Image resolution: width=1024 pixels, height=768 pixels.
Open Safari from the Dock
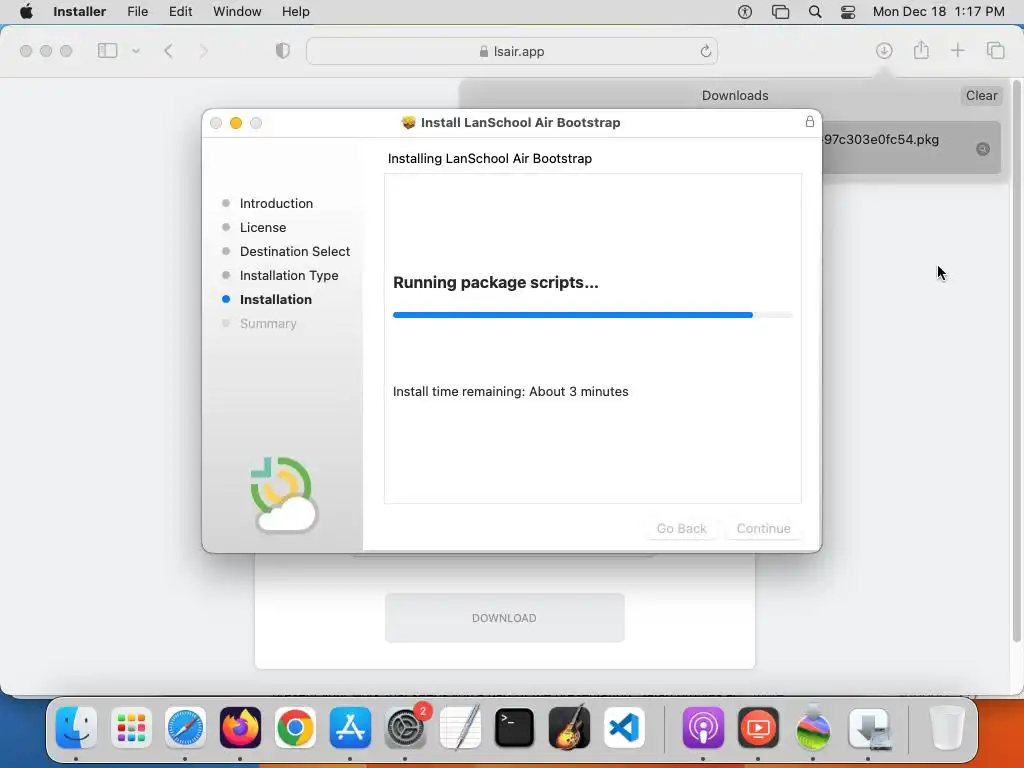point(185,727)
